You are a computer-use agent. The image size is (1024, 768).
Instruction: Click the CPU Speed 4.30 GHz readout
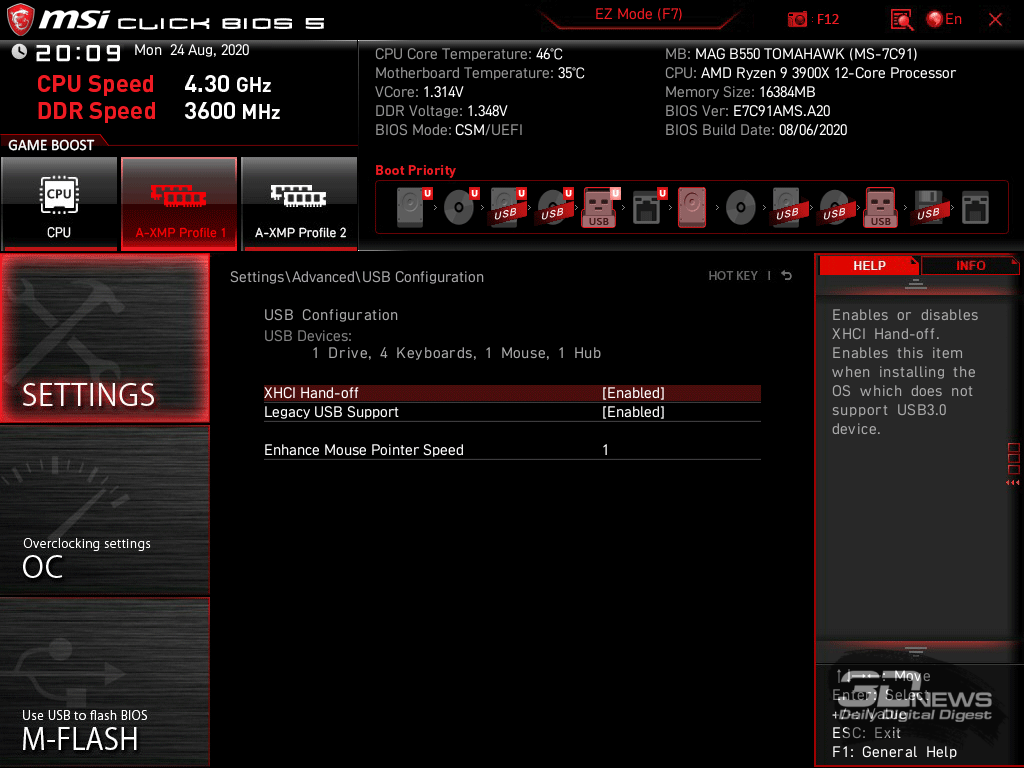tap(154, 84)
